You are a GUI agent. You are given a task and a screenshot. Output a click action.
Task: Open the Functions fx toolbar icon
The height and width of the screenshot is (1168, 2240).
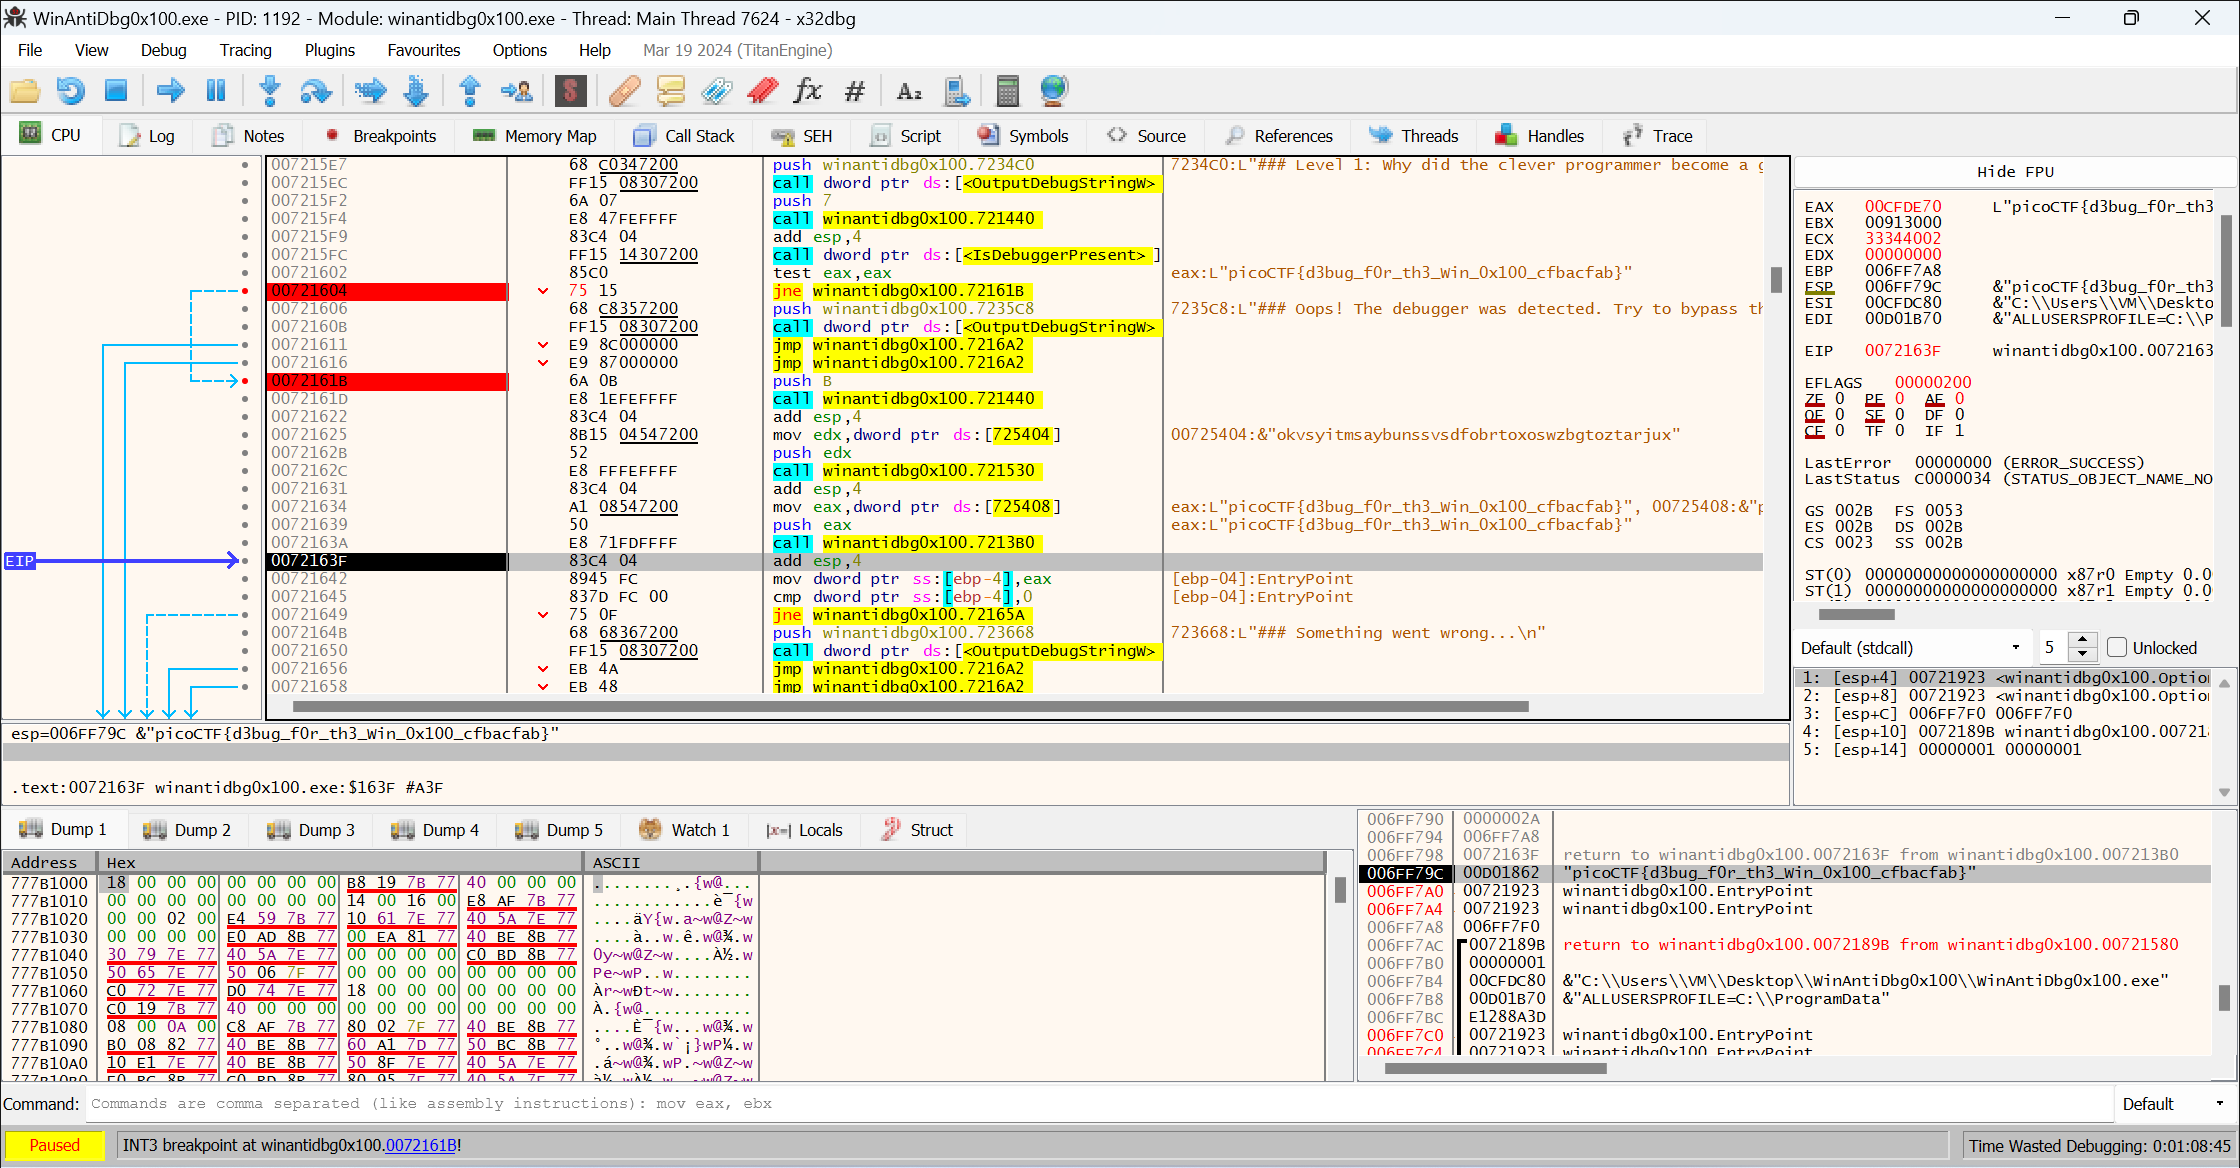pyautogui.click(x=807, y=91)
